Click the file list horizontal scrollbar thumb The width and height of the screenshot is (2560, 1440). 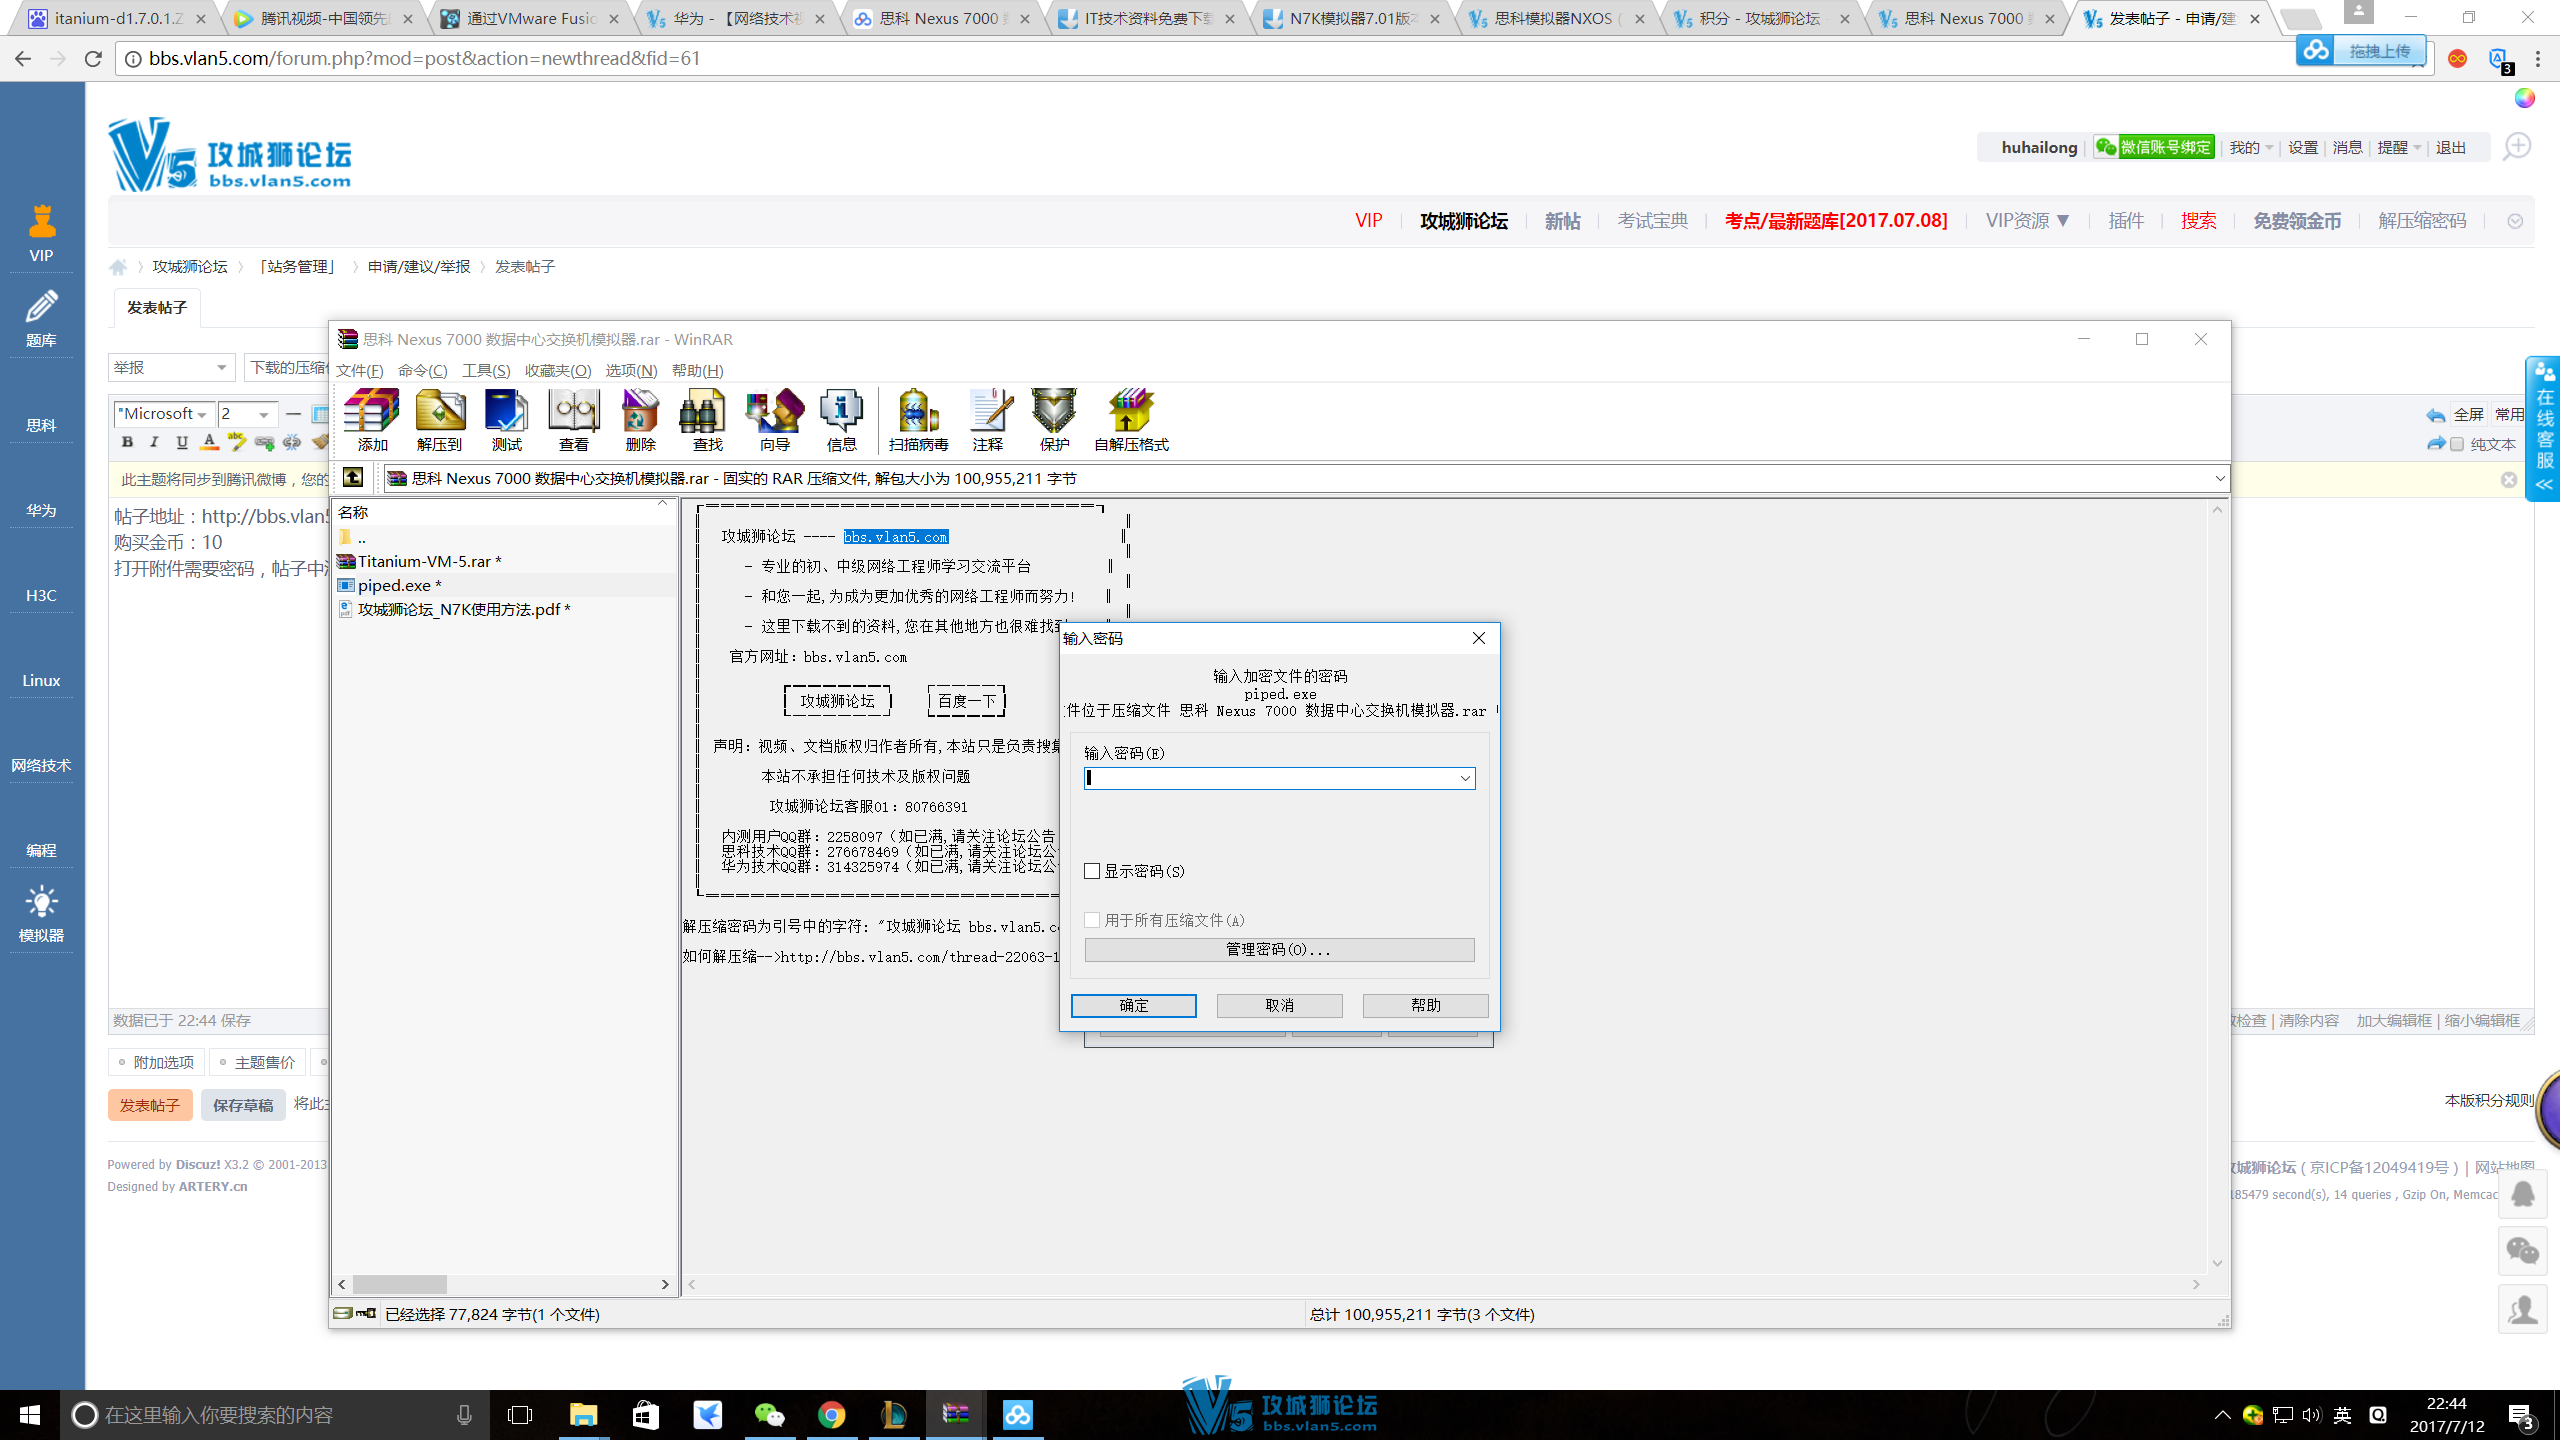[x=399, y=1284]
